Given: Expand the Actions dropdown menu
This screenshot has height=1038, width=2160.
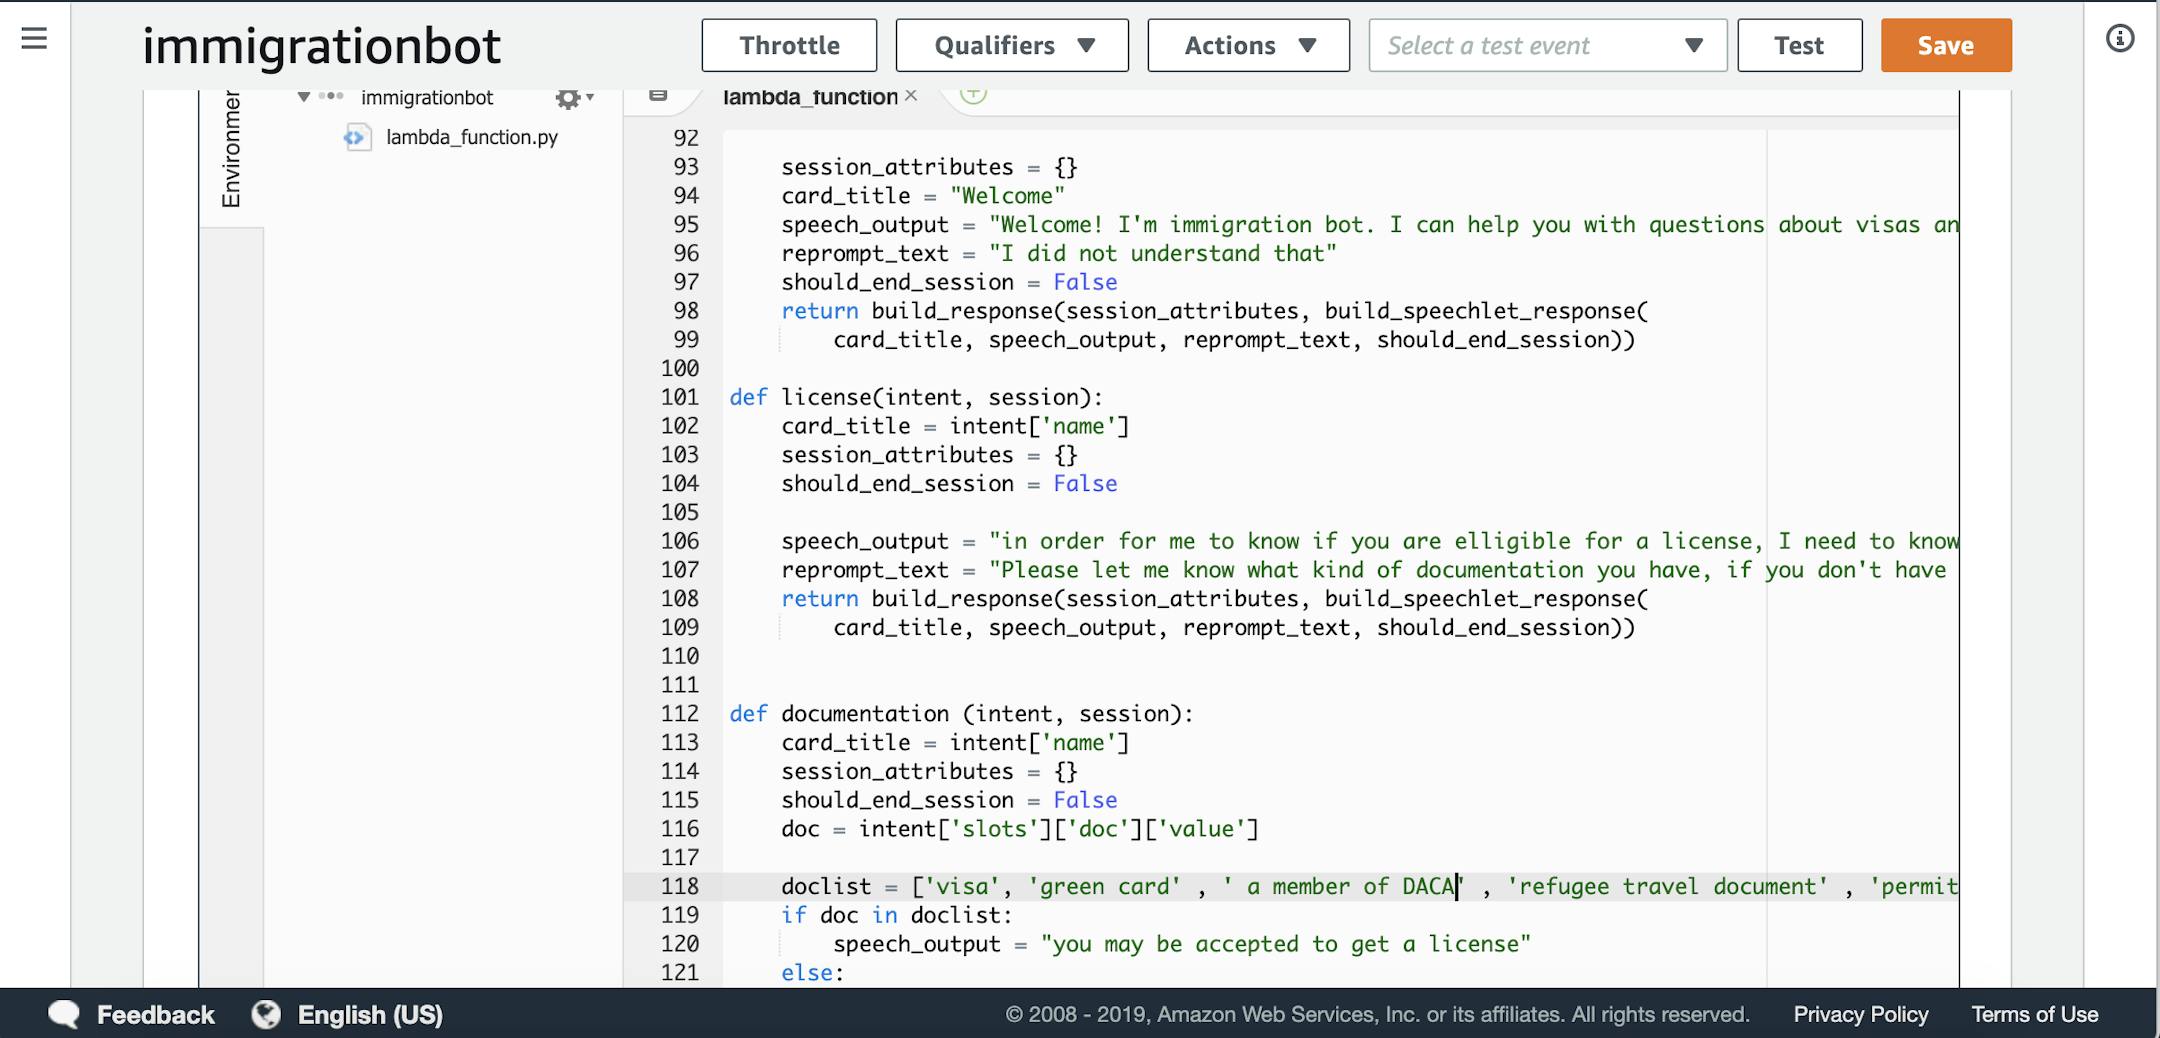Looking at the screenshot, I should [x=1248, y=46].
